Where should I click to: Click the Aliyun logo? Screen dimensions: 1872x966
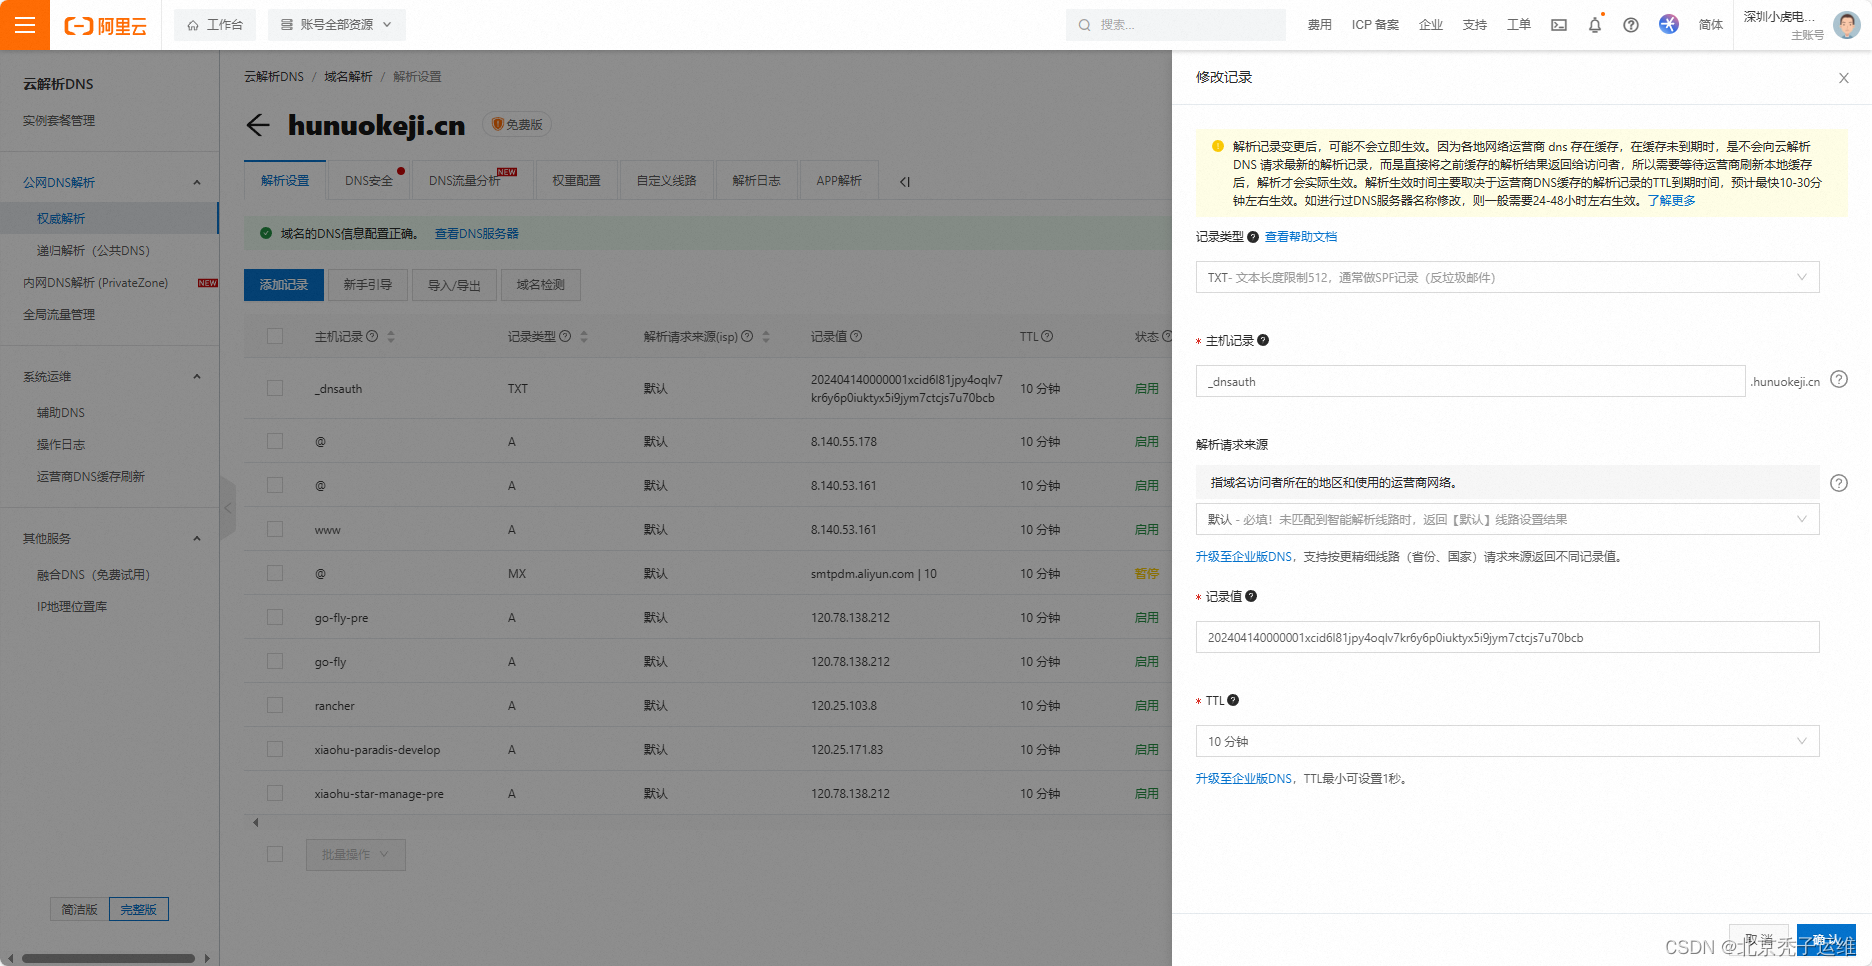106,26
